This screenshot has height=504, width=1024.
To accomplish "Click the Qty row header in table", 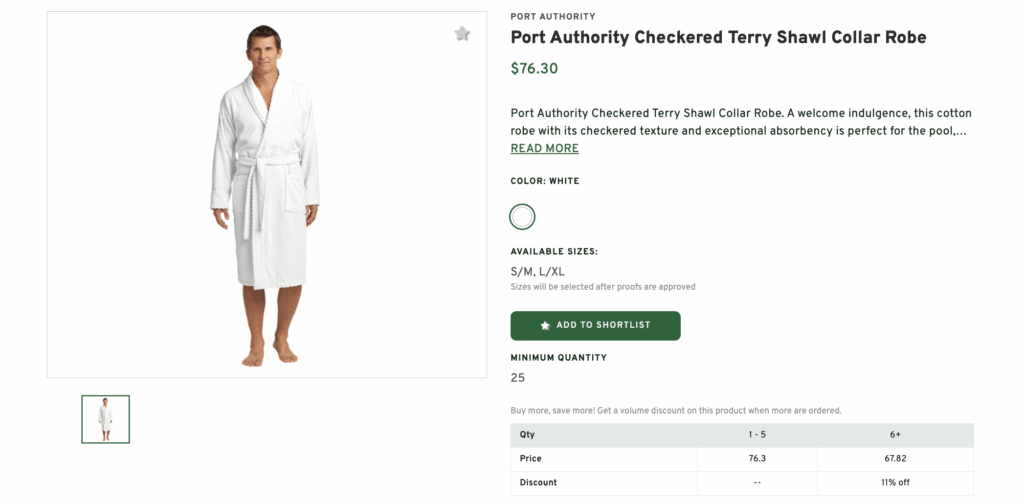I will tap(528, 435).
